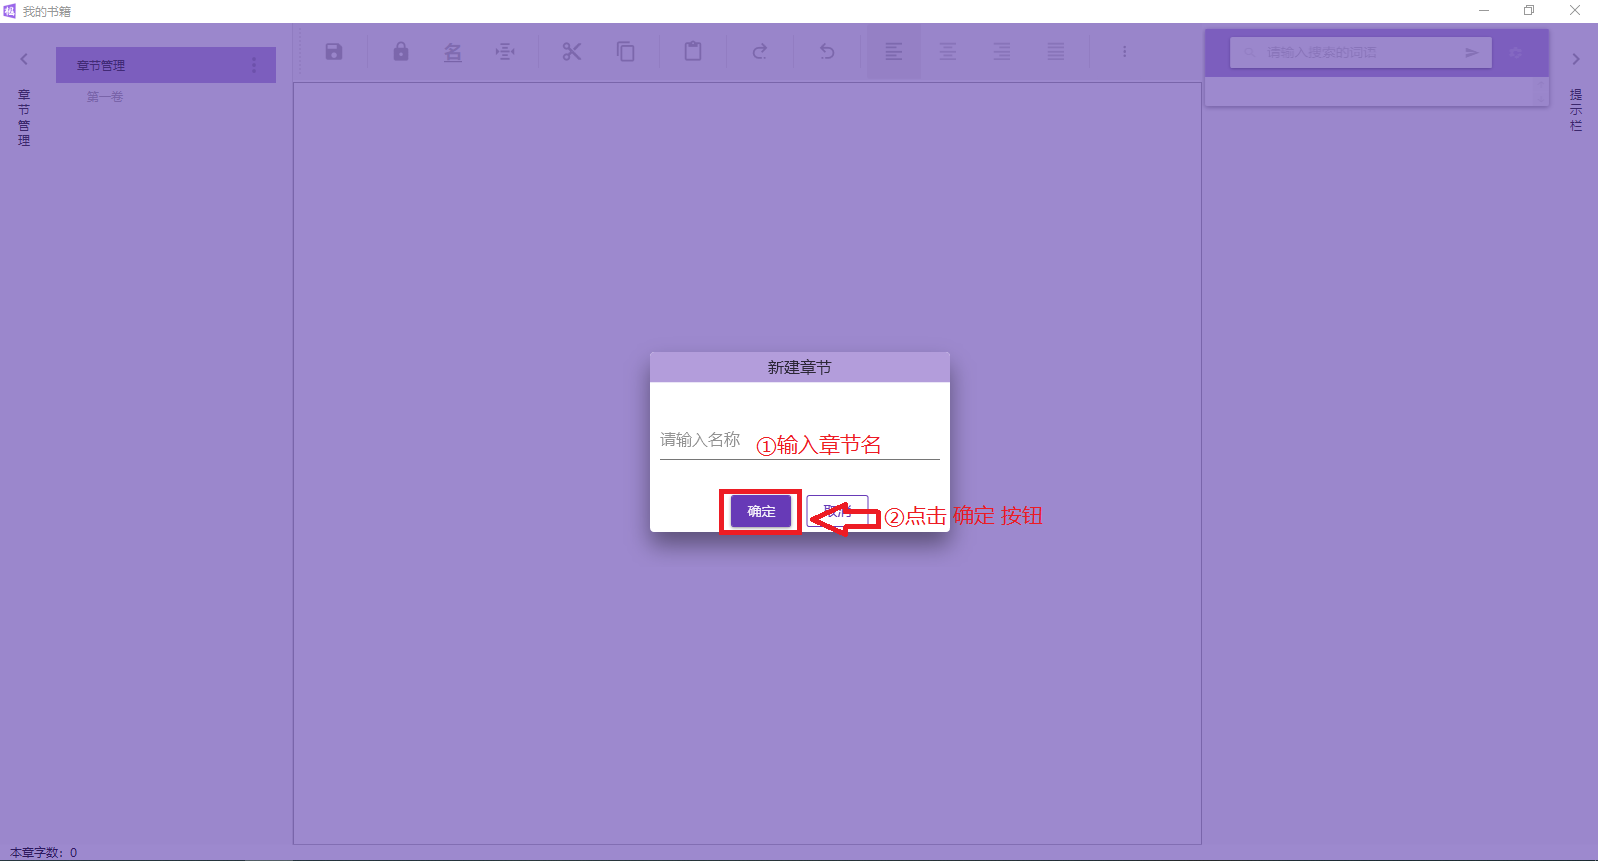1598x861 pixels.
Task: Click the down arrow in the hints panel
Action: point(1540,98)
